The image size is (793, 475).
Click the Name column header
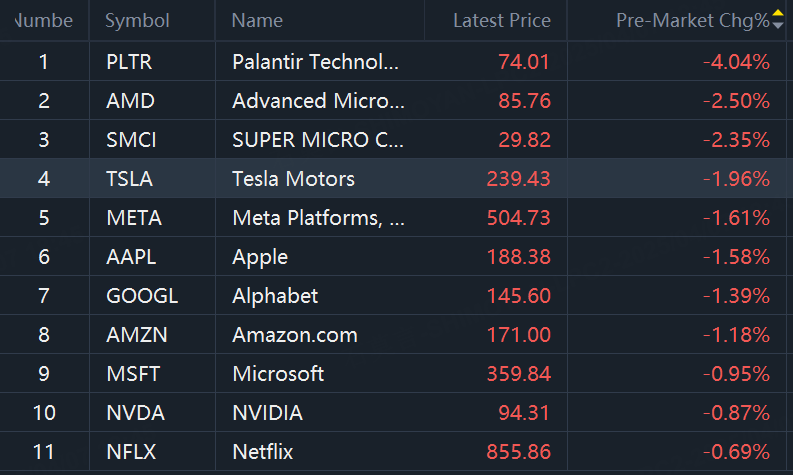coord(257,20)
